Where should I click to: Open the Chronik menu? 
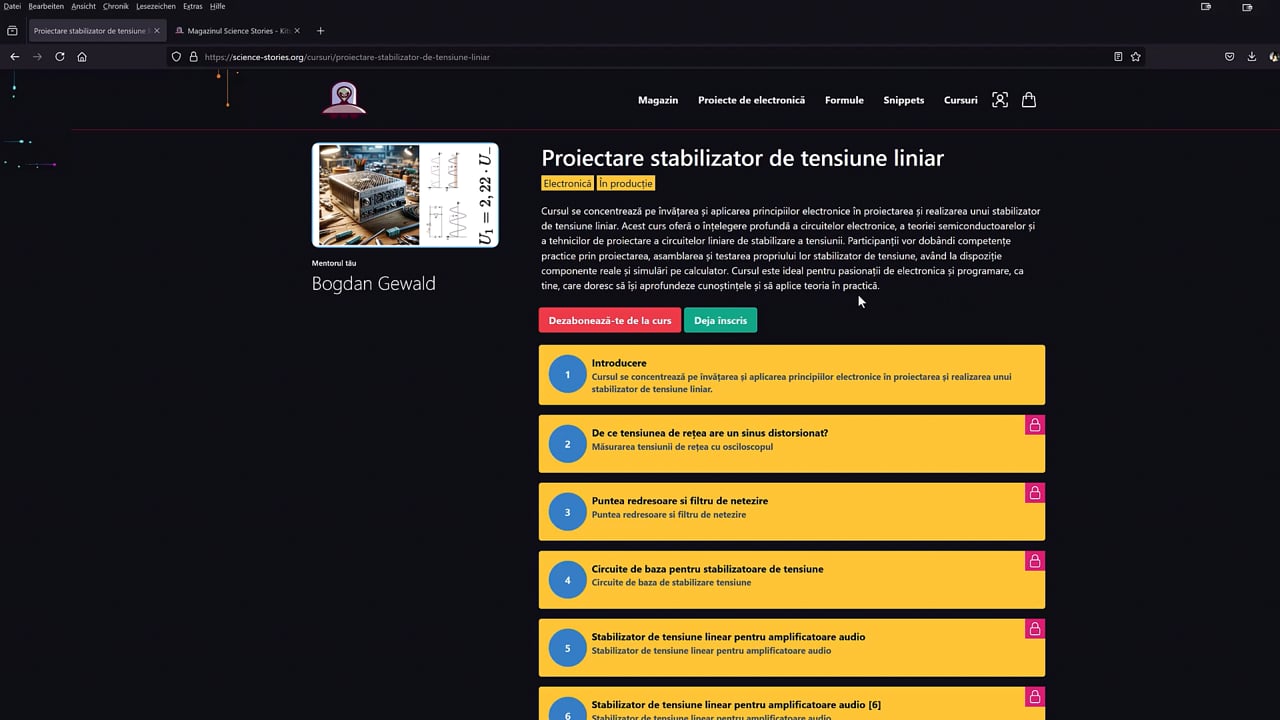(x=116, y=6)
